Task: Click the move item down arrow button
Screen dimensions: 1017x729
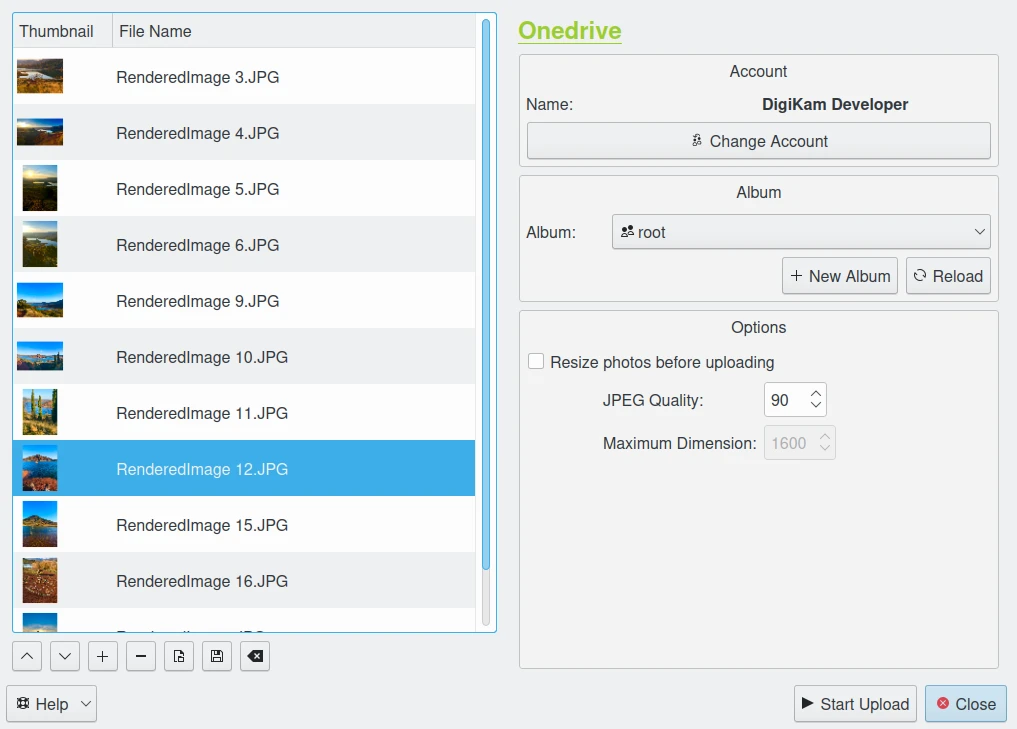Action: tap(65, 656)
